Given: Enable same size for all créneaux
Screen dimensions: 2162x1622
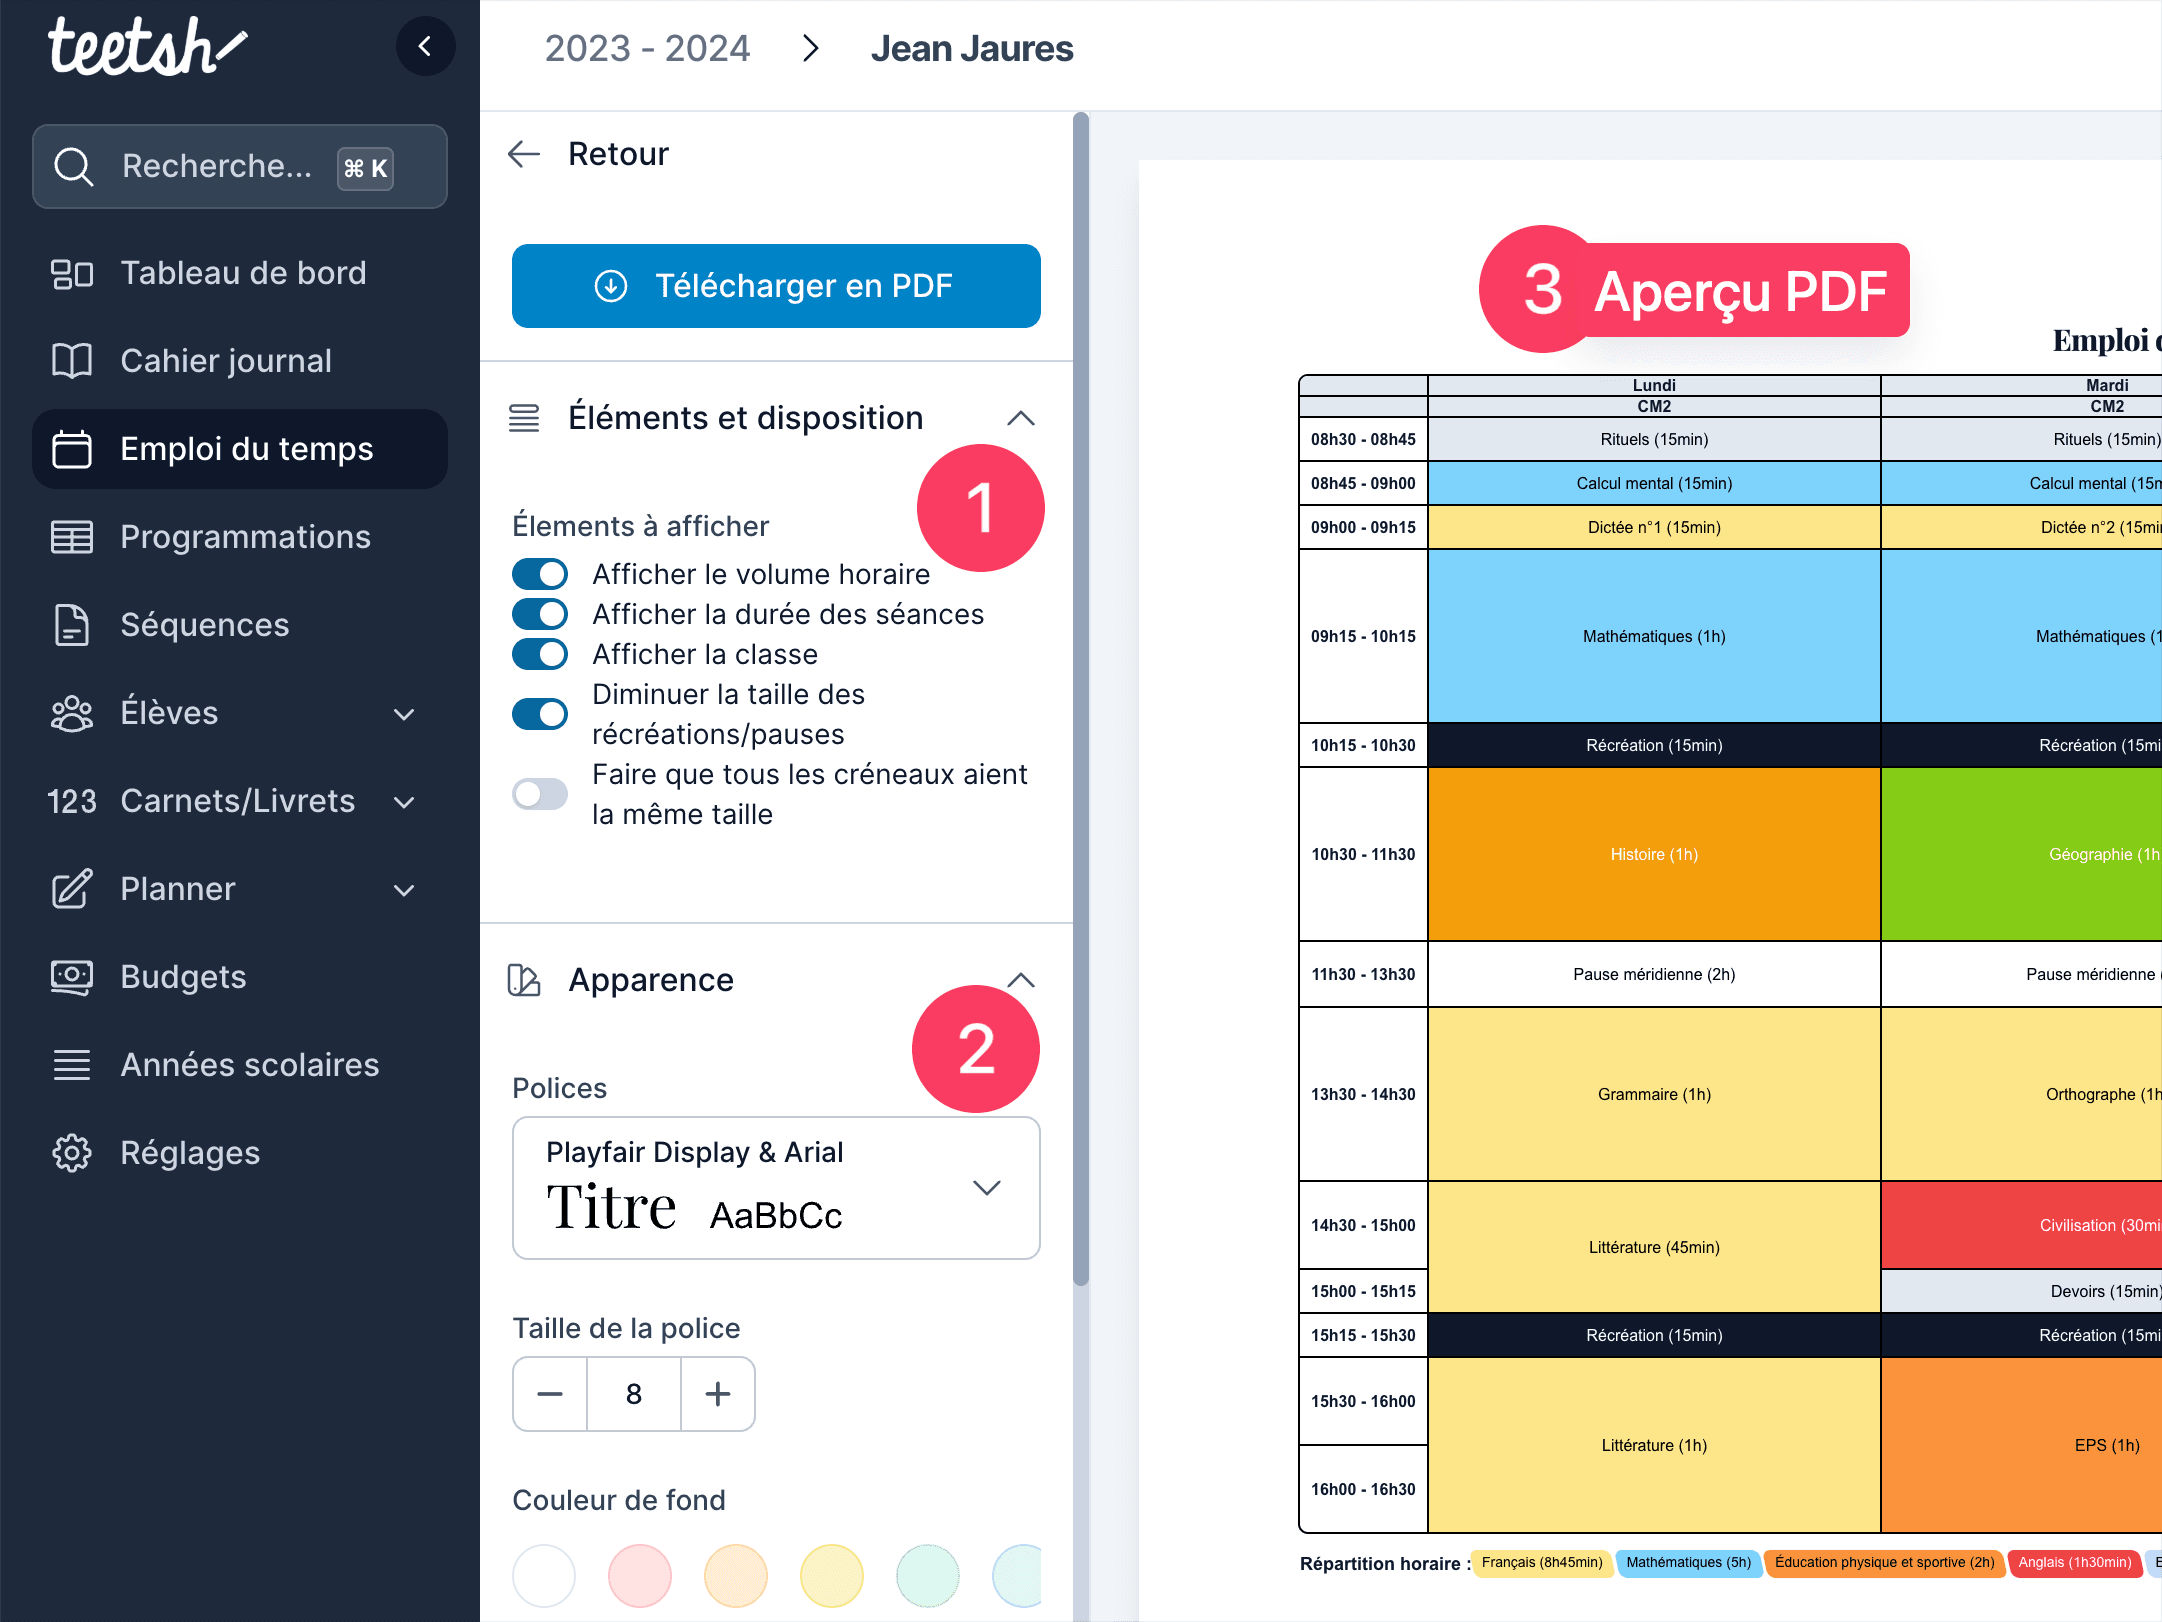Looking at the screenshot, I should (540, 794).
